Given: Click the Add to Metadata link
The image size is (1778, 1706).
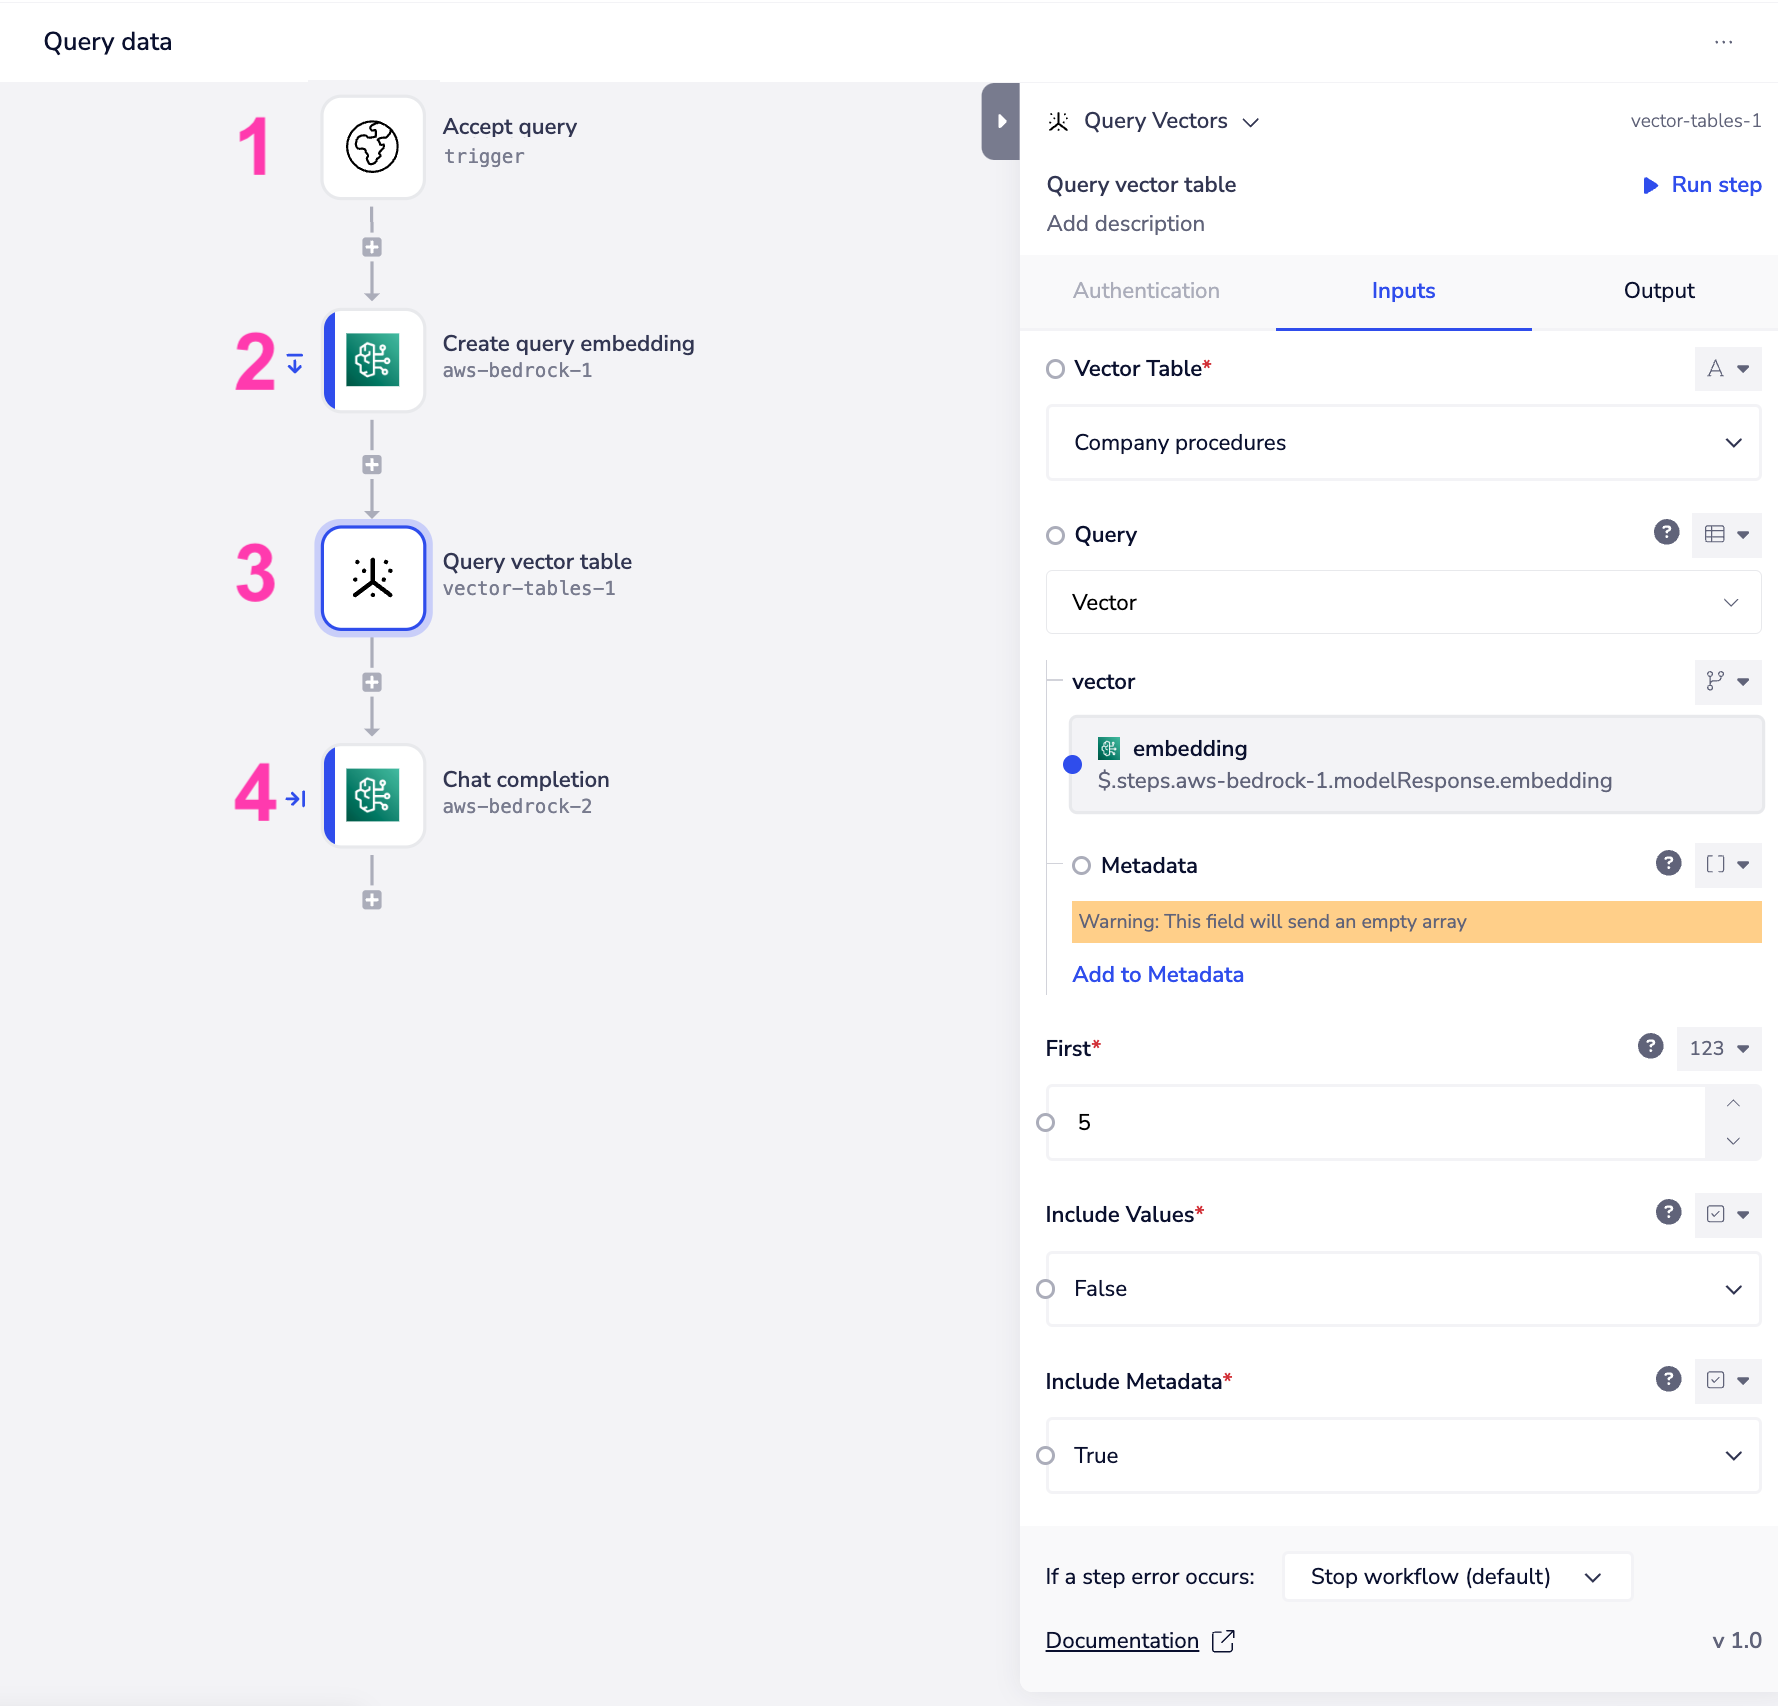Looking at the screenshot, I should click(x=1158, y=975).
